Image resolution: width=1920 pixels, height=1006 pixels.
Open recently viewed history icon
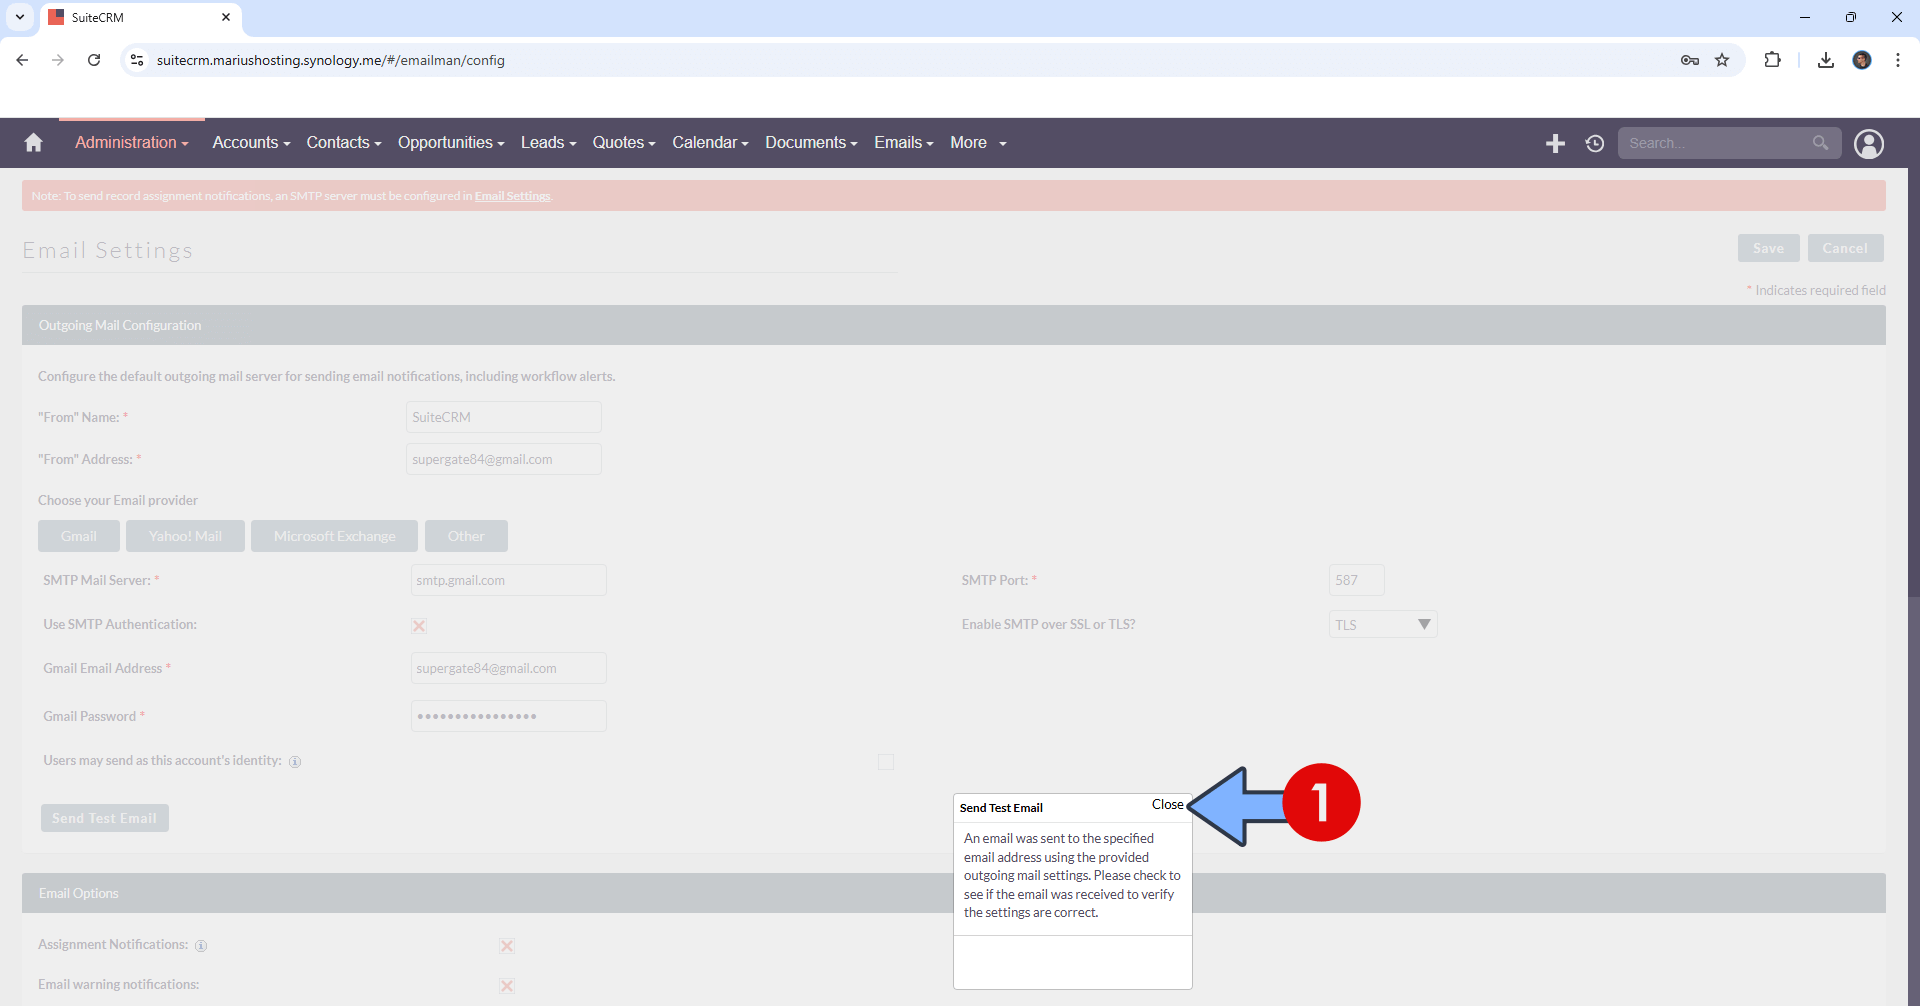pyautogui.click(x=1595, y=144)
